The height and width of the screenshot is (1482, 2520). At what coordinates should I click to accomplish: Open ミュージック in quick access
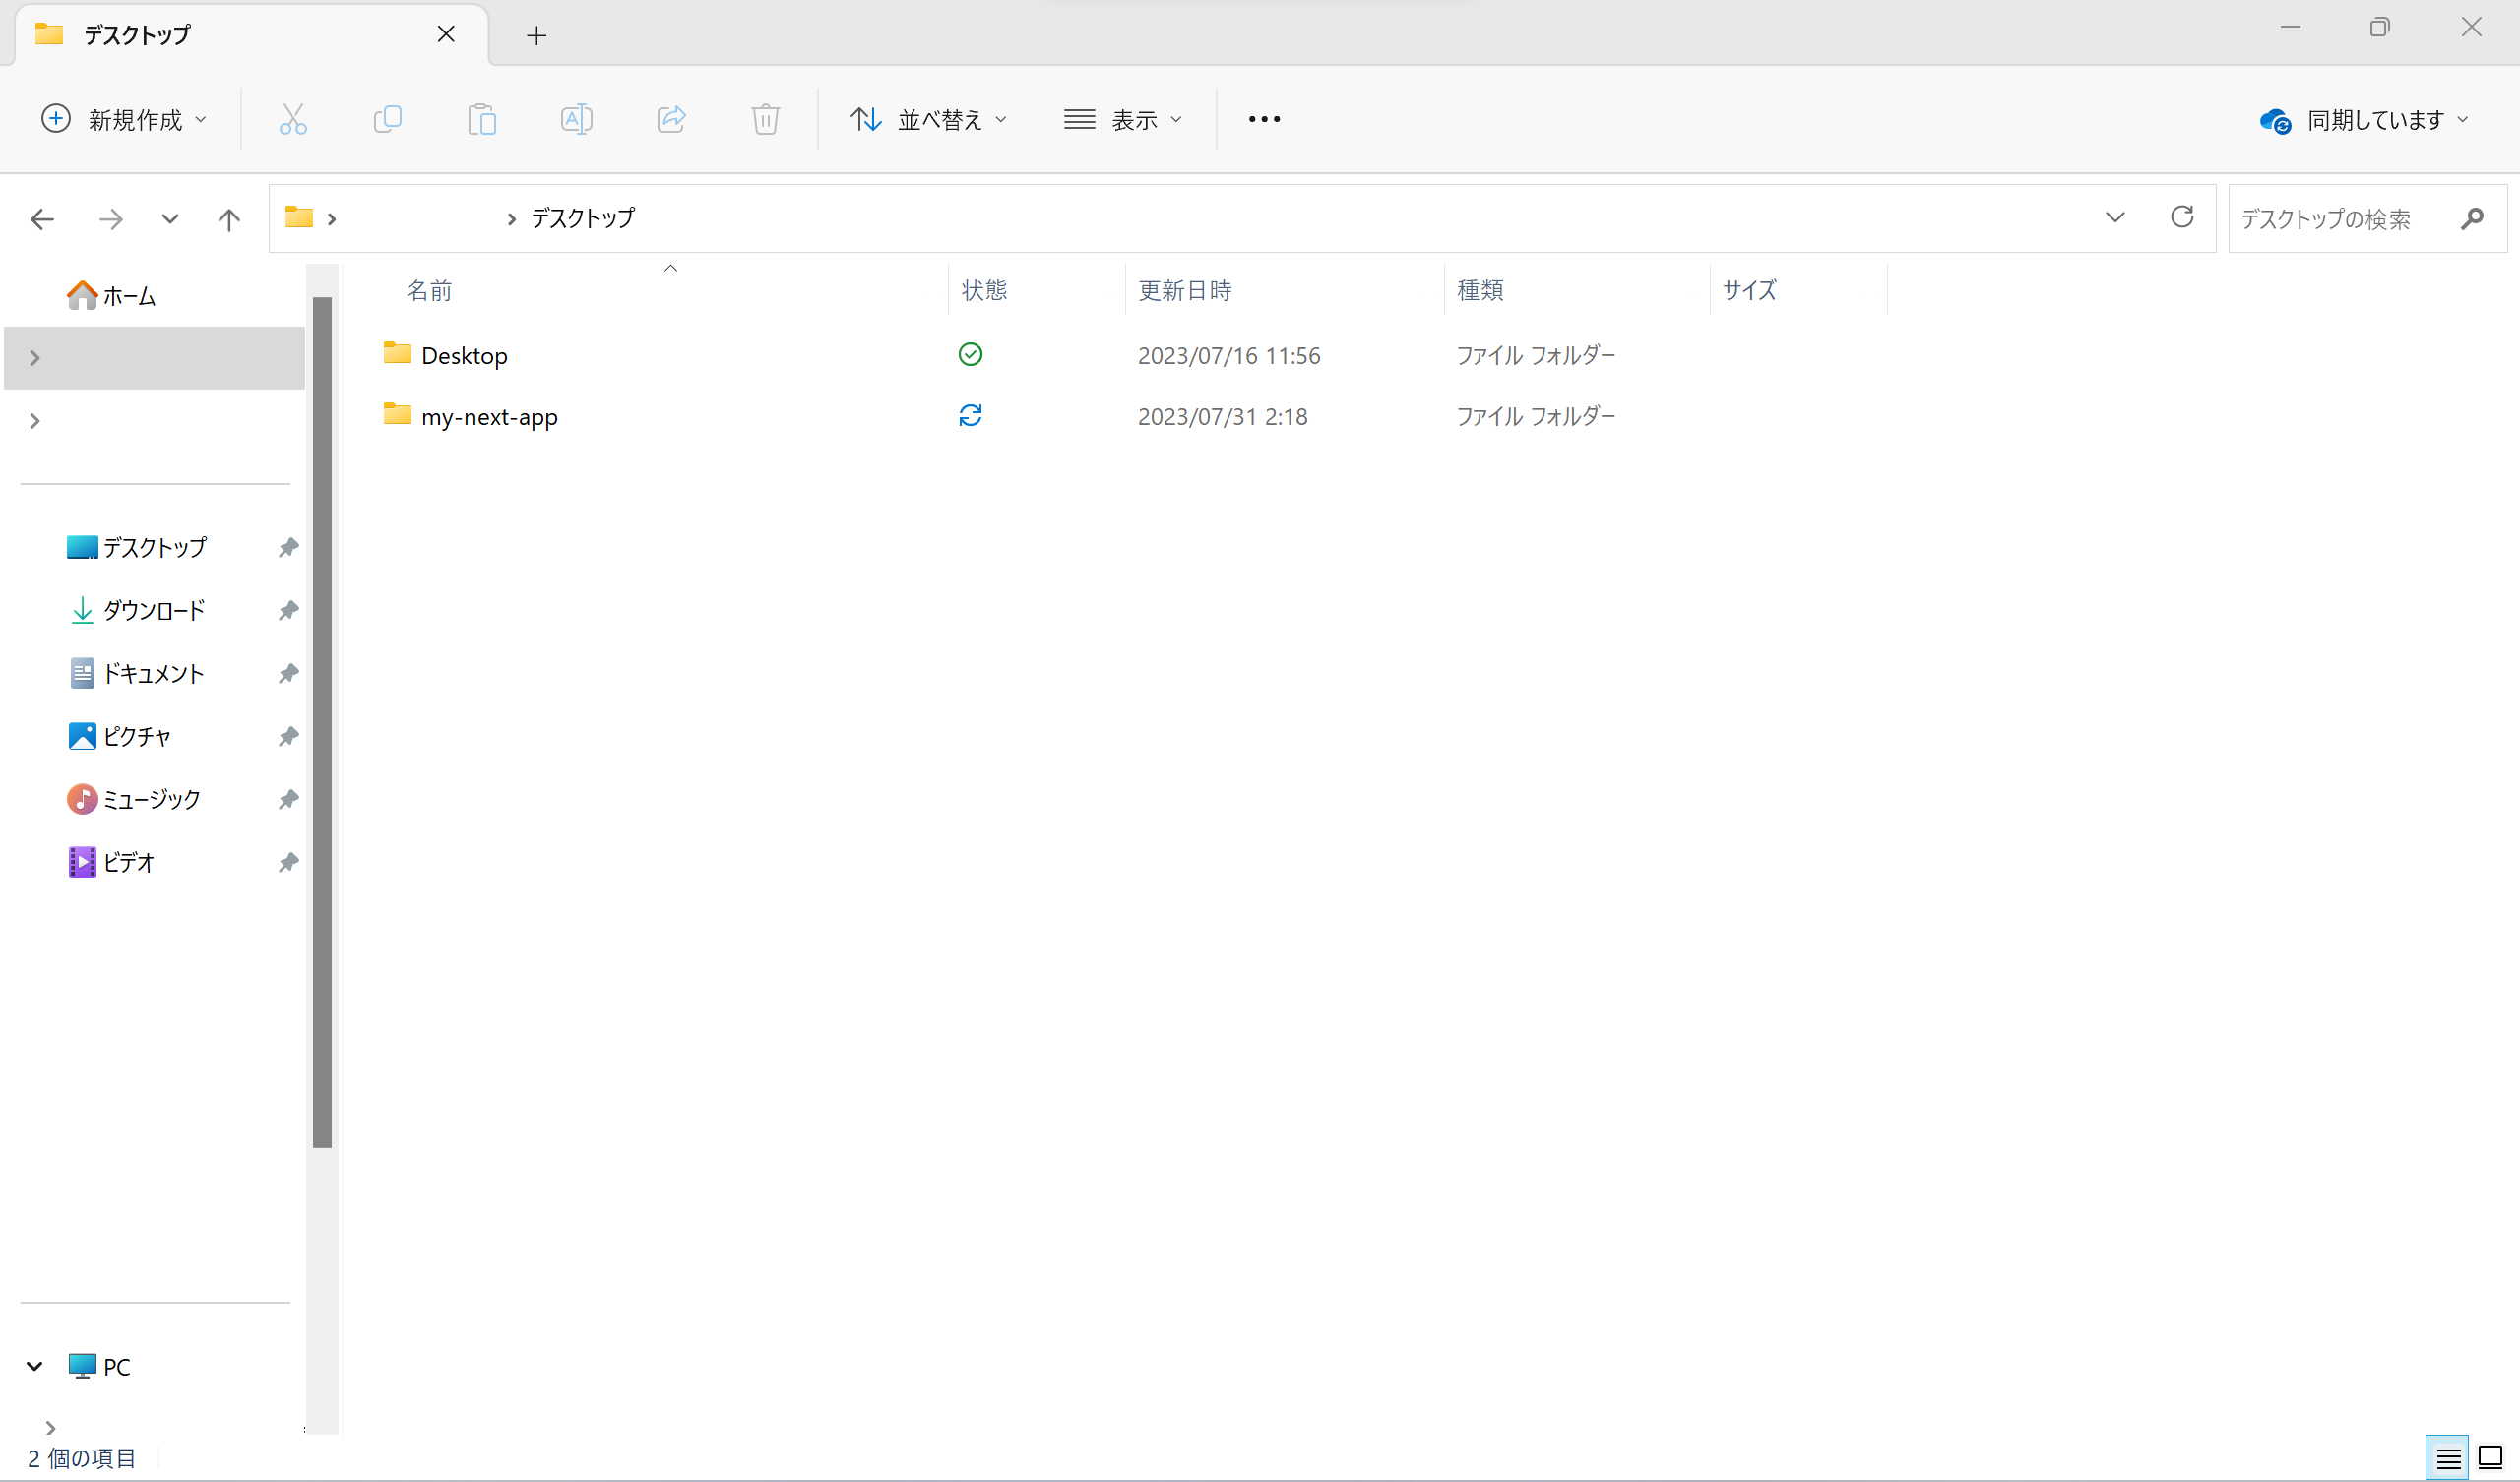click(x=134, y=799)
